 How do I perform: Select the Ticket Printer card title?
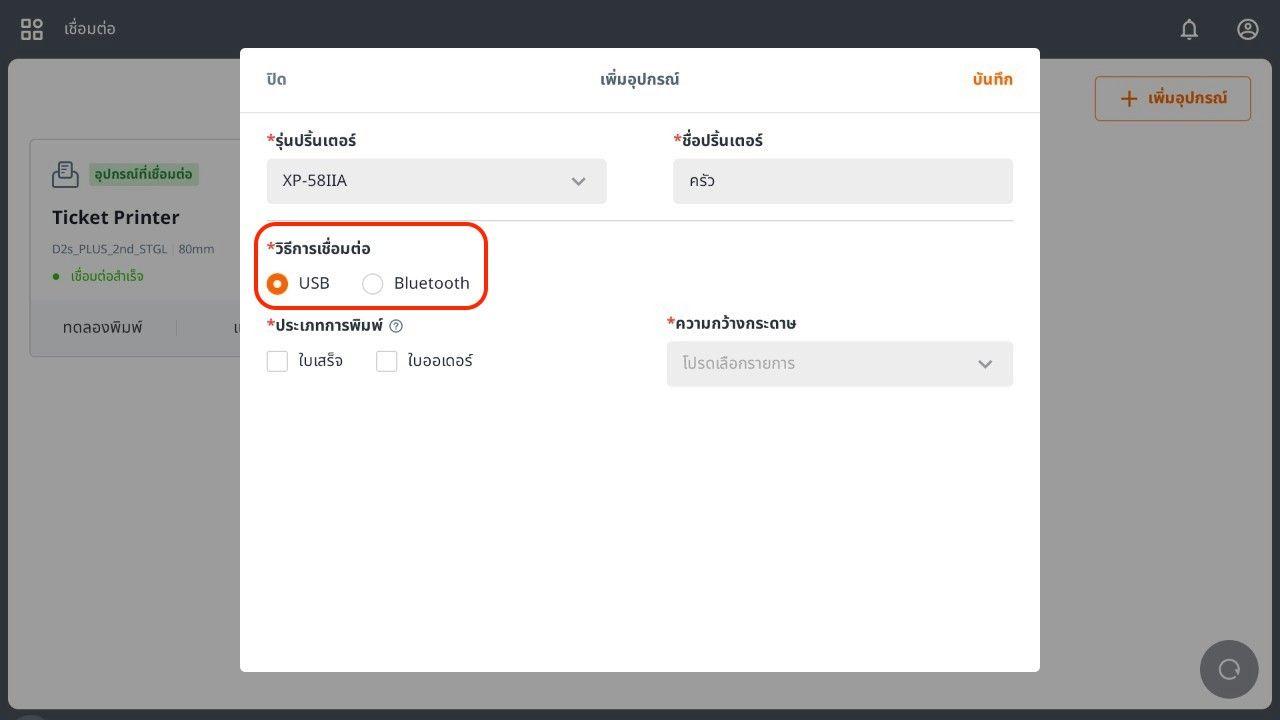116,217
